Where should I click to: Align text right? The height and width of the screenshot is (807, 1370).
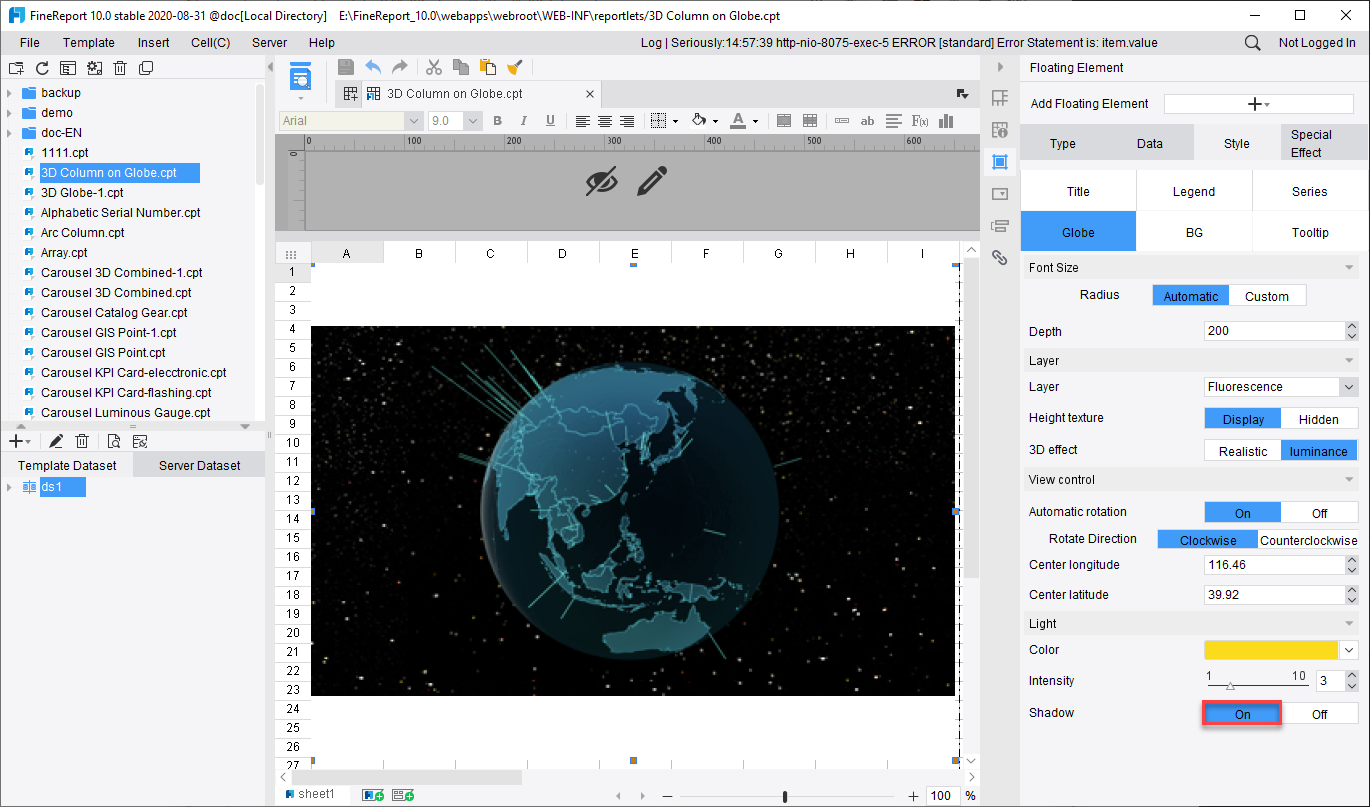[x=627, y=121]
